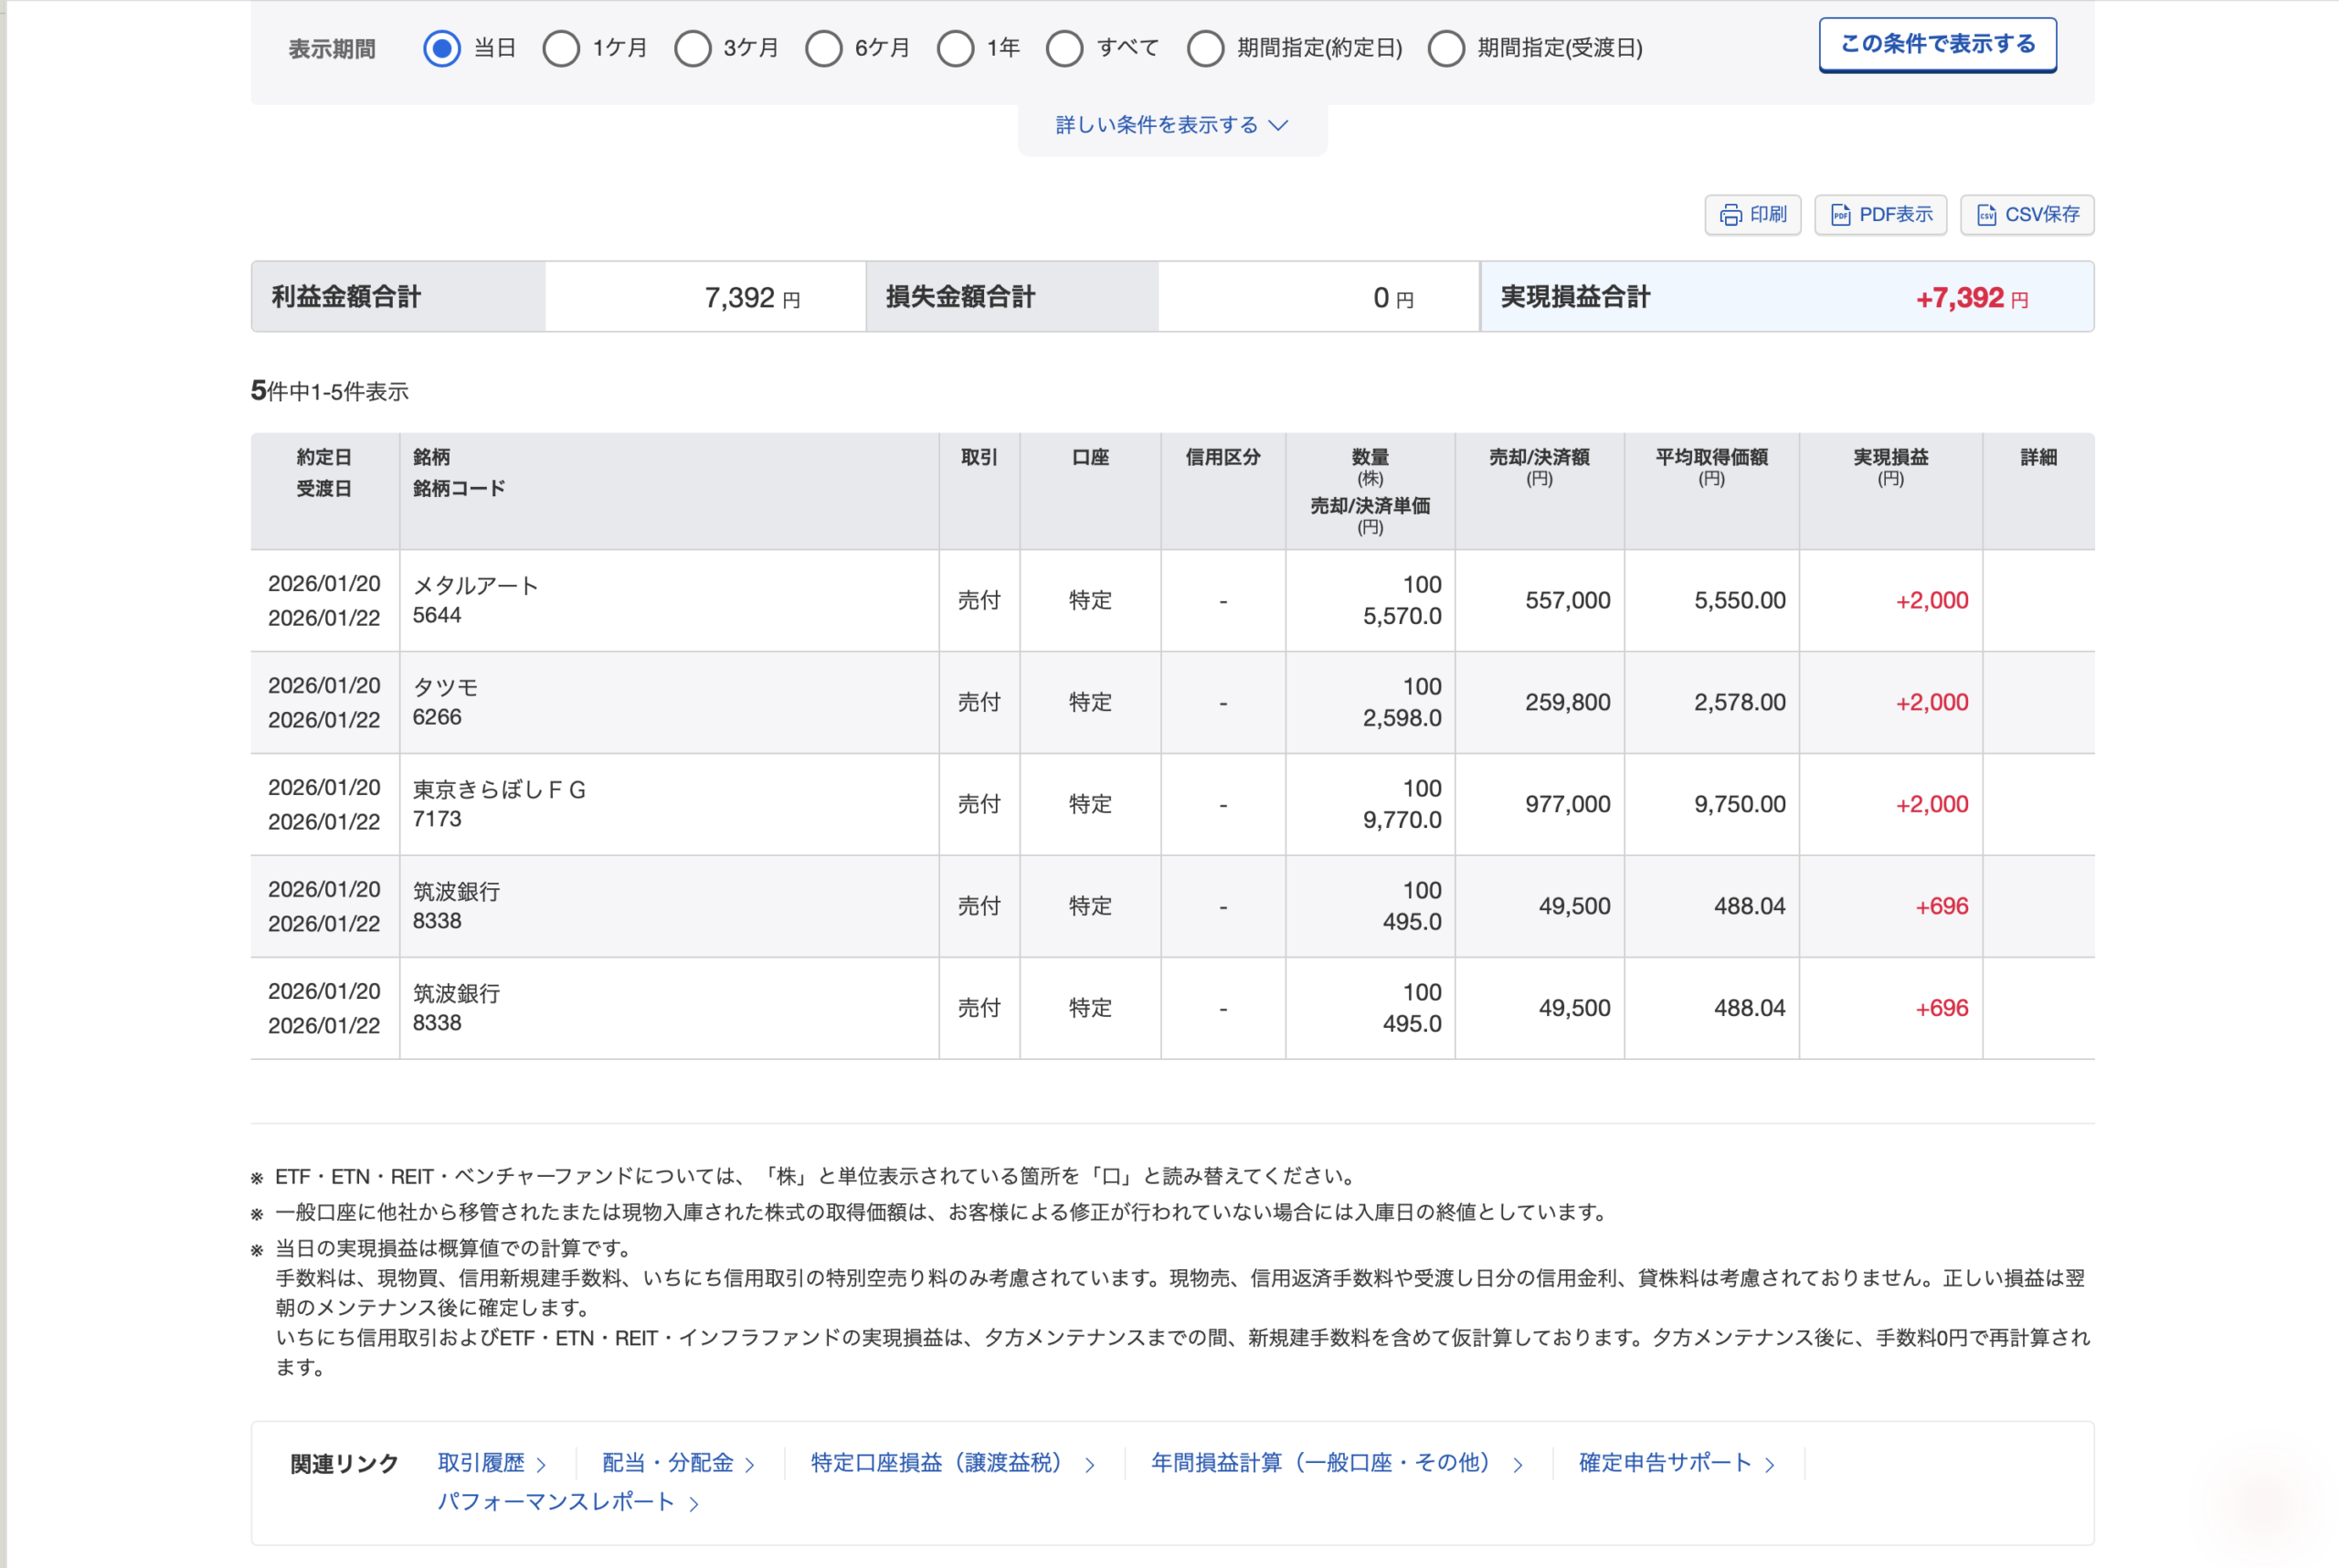The image size is (2339, 1568).
Task: Click the down chevron beside 詳しい条件
Action: pyautogui.click(x=1278, y=125)
